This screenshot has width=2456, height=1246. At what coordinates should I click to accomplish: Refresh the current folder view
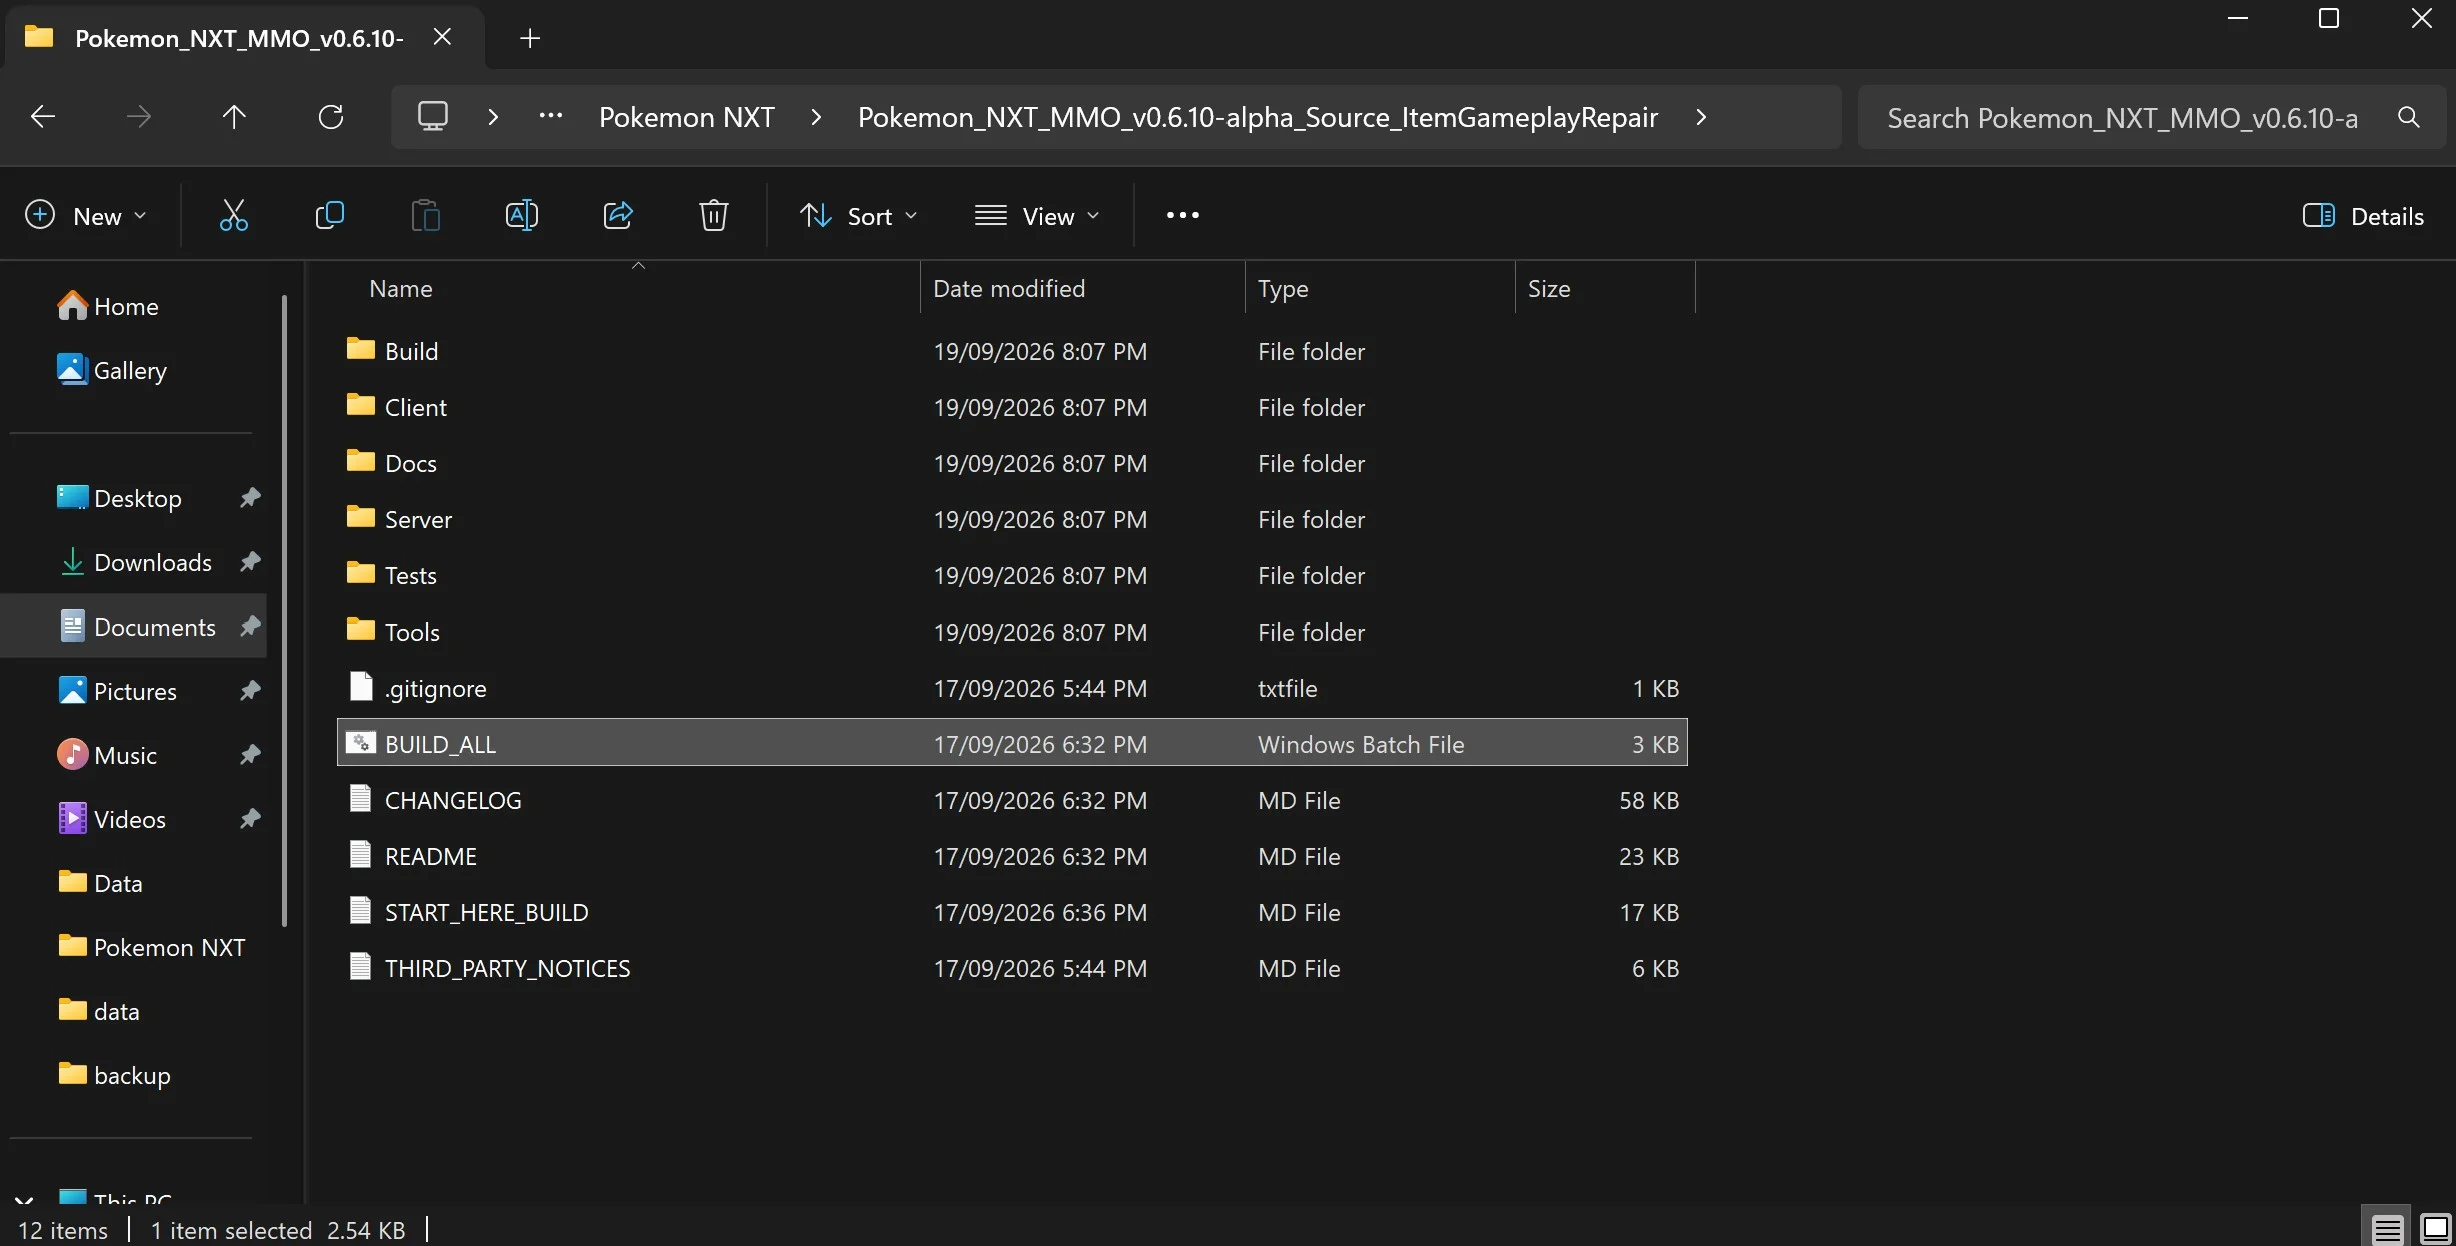[330, 117]
